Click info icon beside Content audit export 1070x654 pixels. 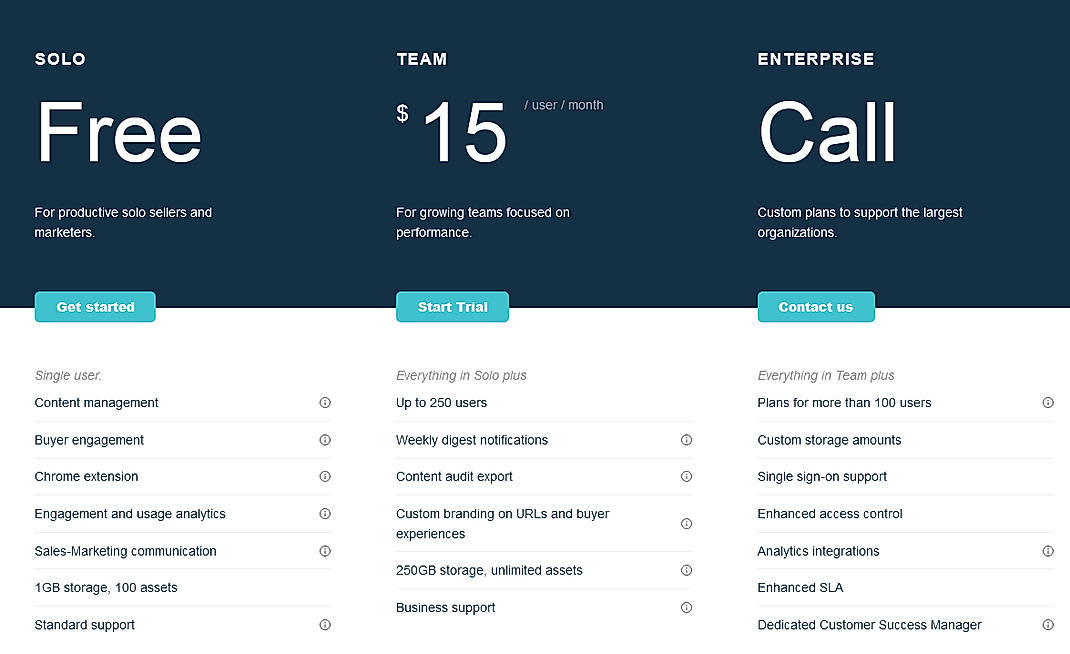[687, 476]
